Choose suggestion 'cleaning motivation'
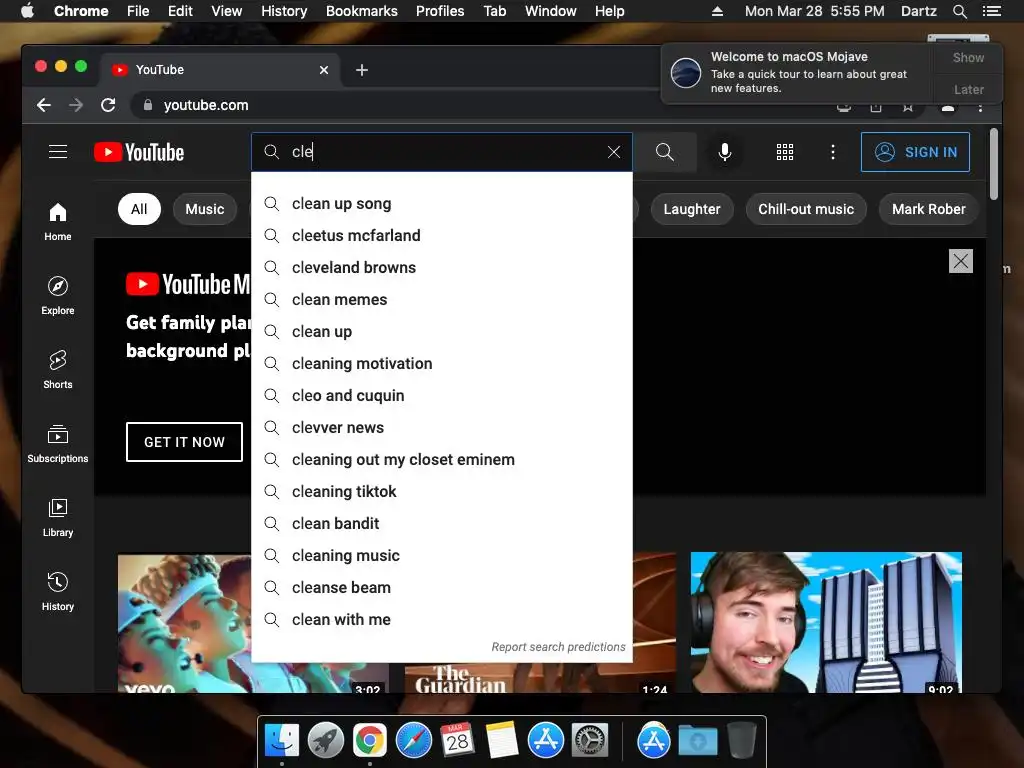Screen dimensions: 1024x768 [x=442, y=364]
